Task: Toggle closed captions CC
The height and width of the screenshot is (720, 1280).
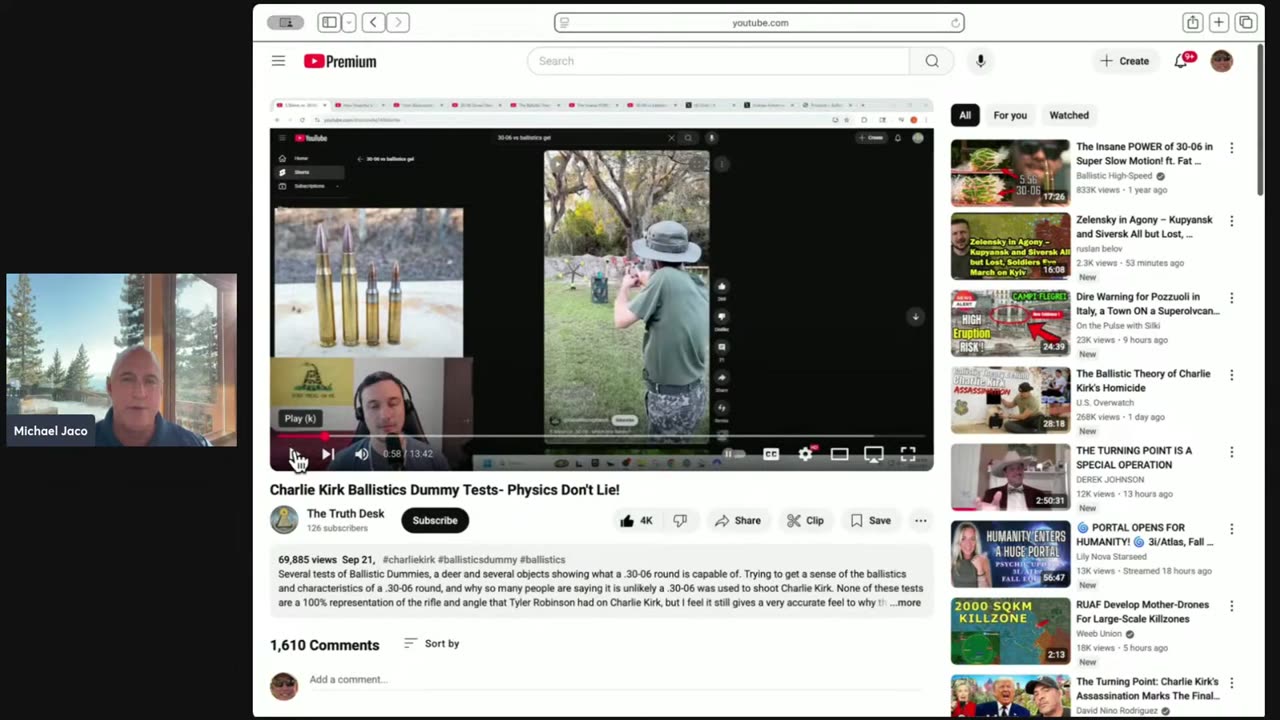Action: 771,454
